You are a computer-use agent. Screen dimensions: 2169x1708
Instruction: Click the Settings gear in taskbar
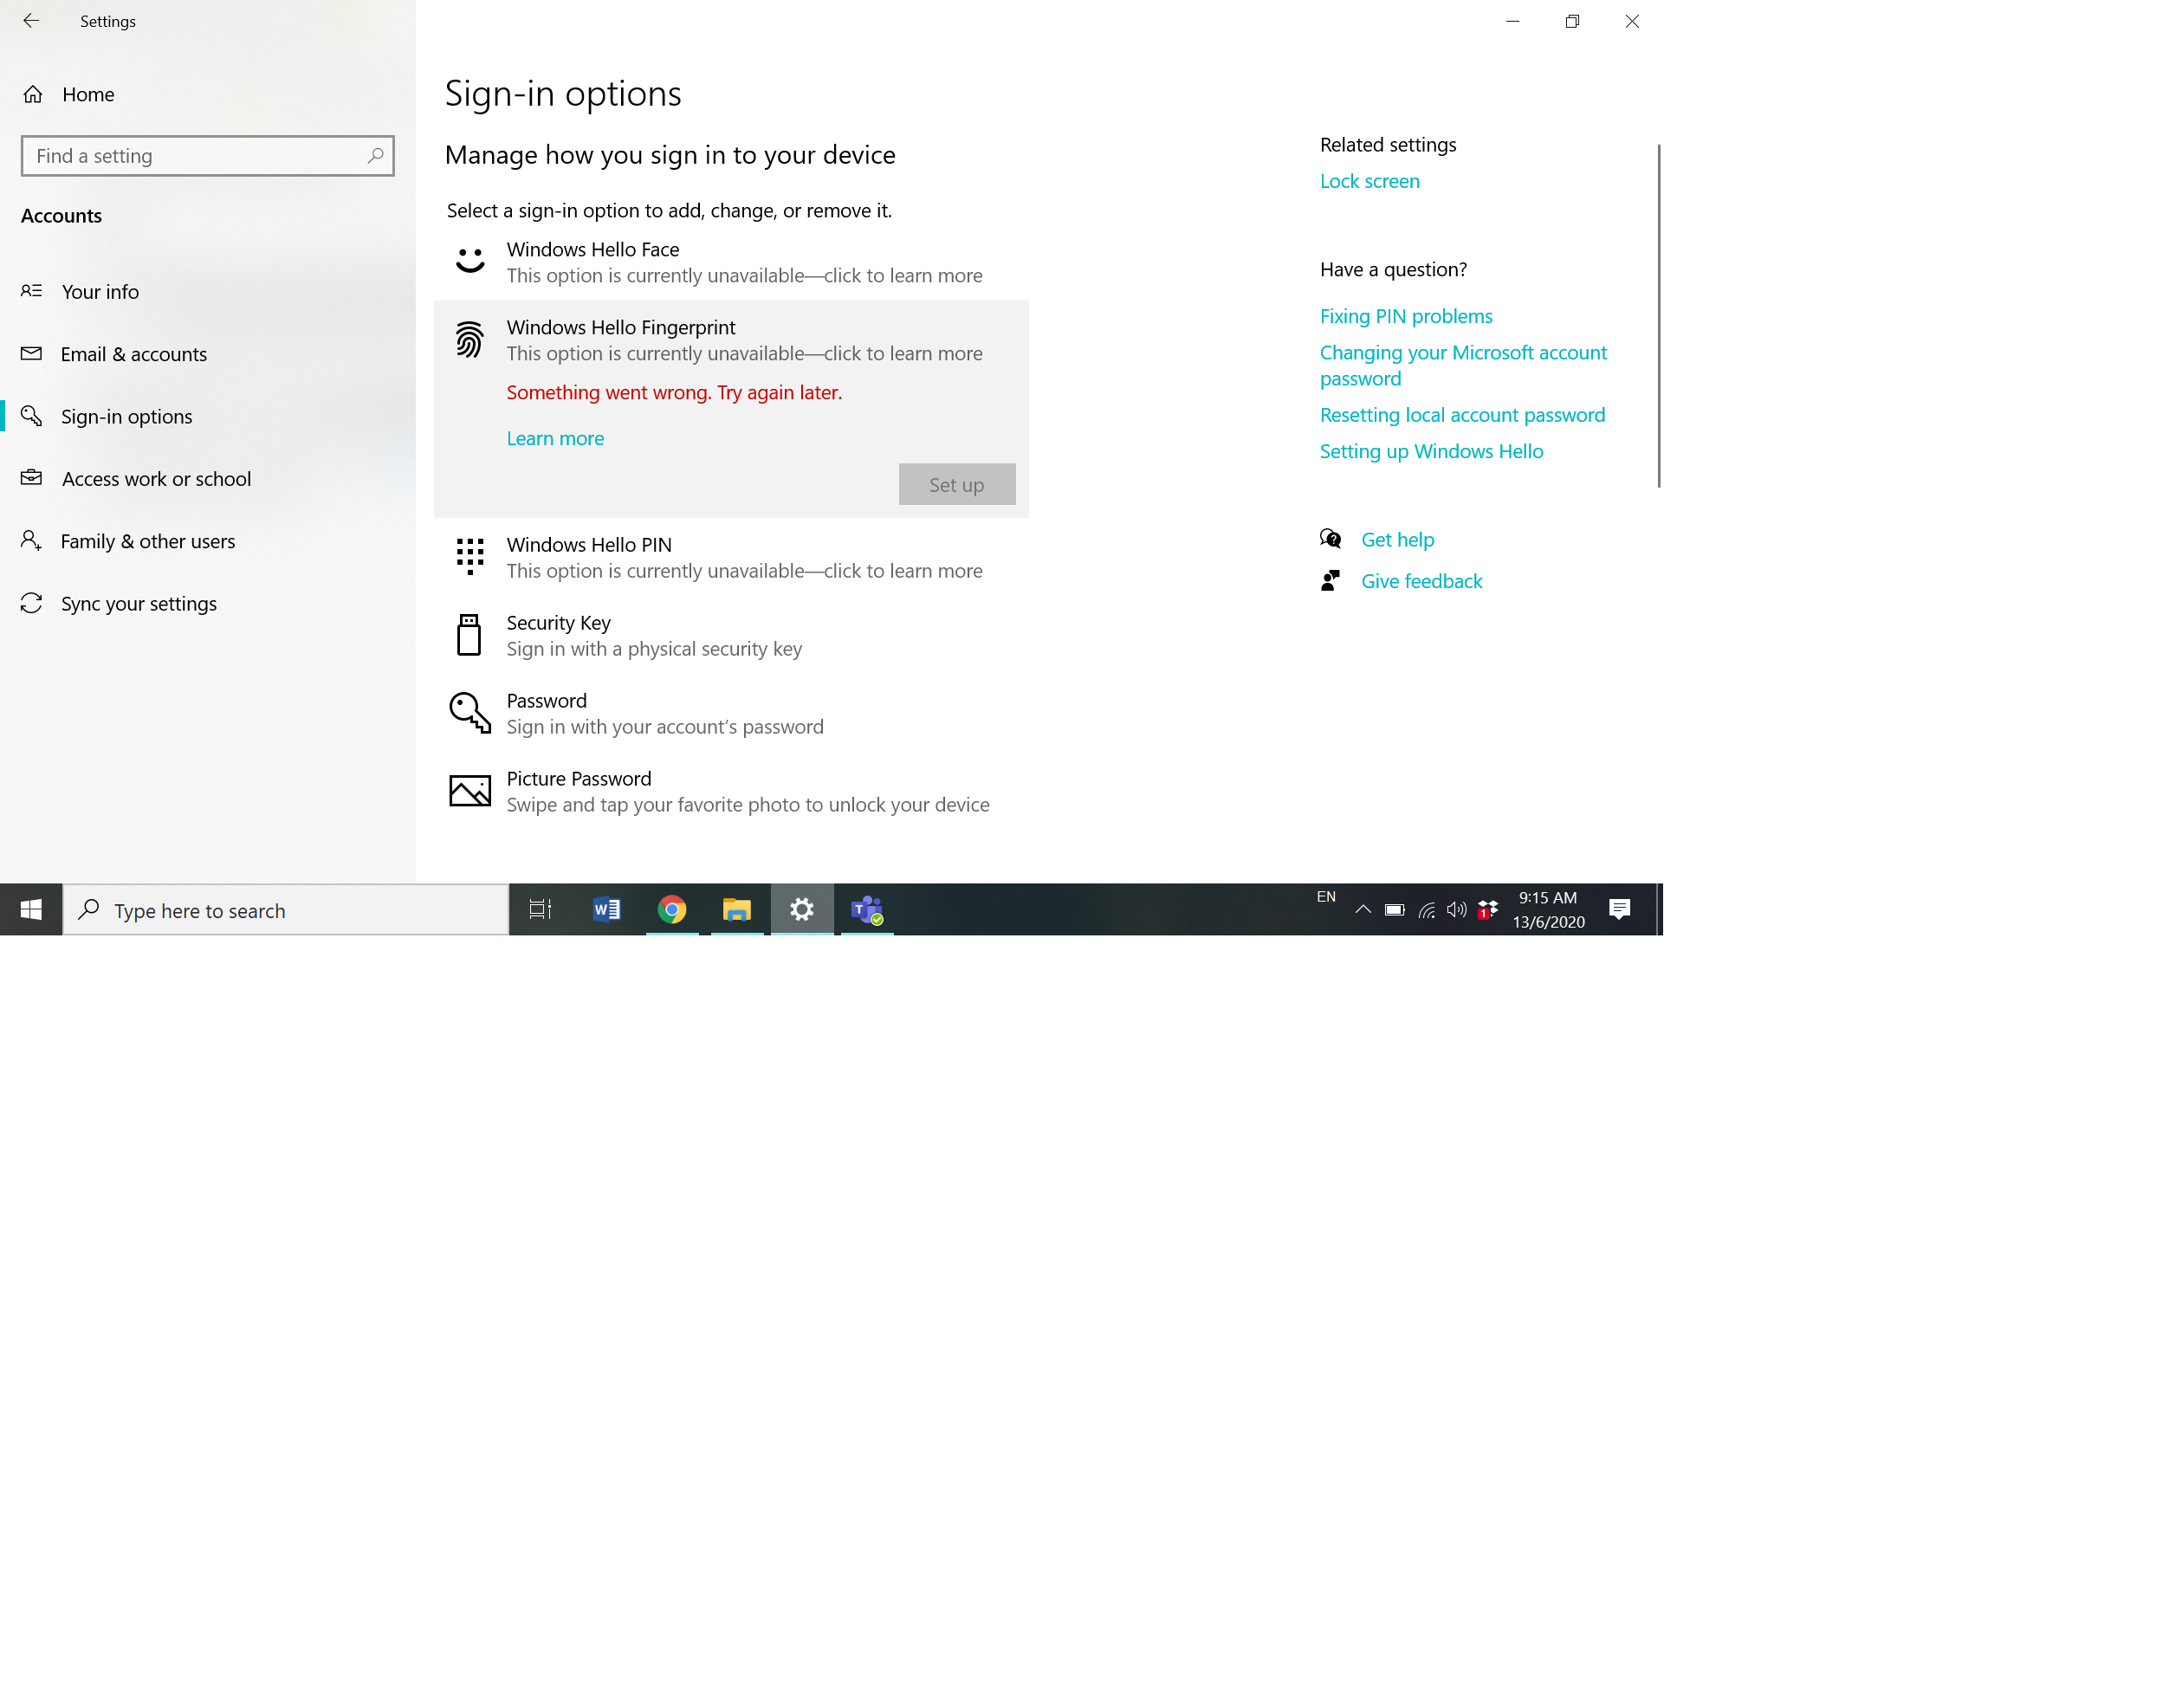coord(802,910)
